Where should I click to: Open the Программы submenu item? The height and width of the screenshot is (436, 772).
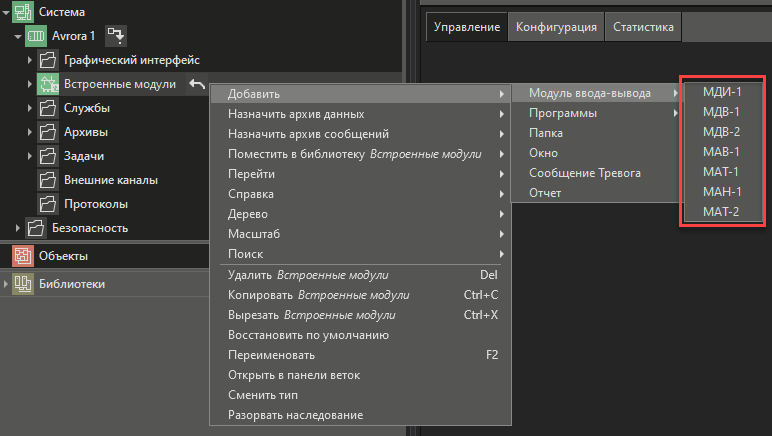[x=596, y=113]
